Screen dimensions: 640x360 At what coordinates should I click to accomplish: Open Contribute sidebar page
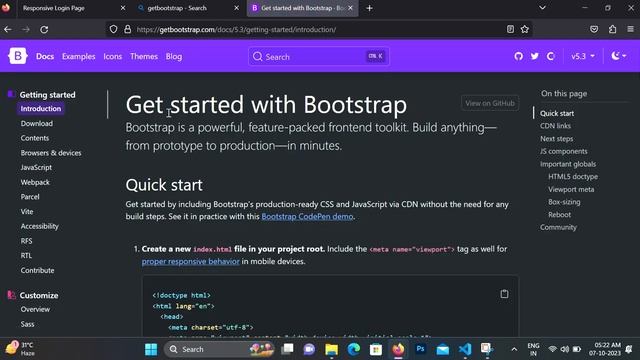38,270
